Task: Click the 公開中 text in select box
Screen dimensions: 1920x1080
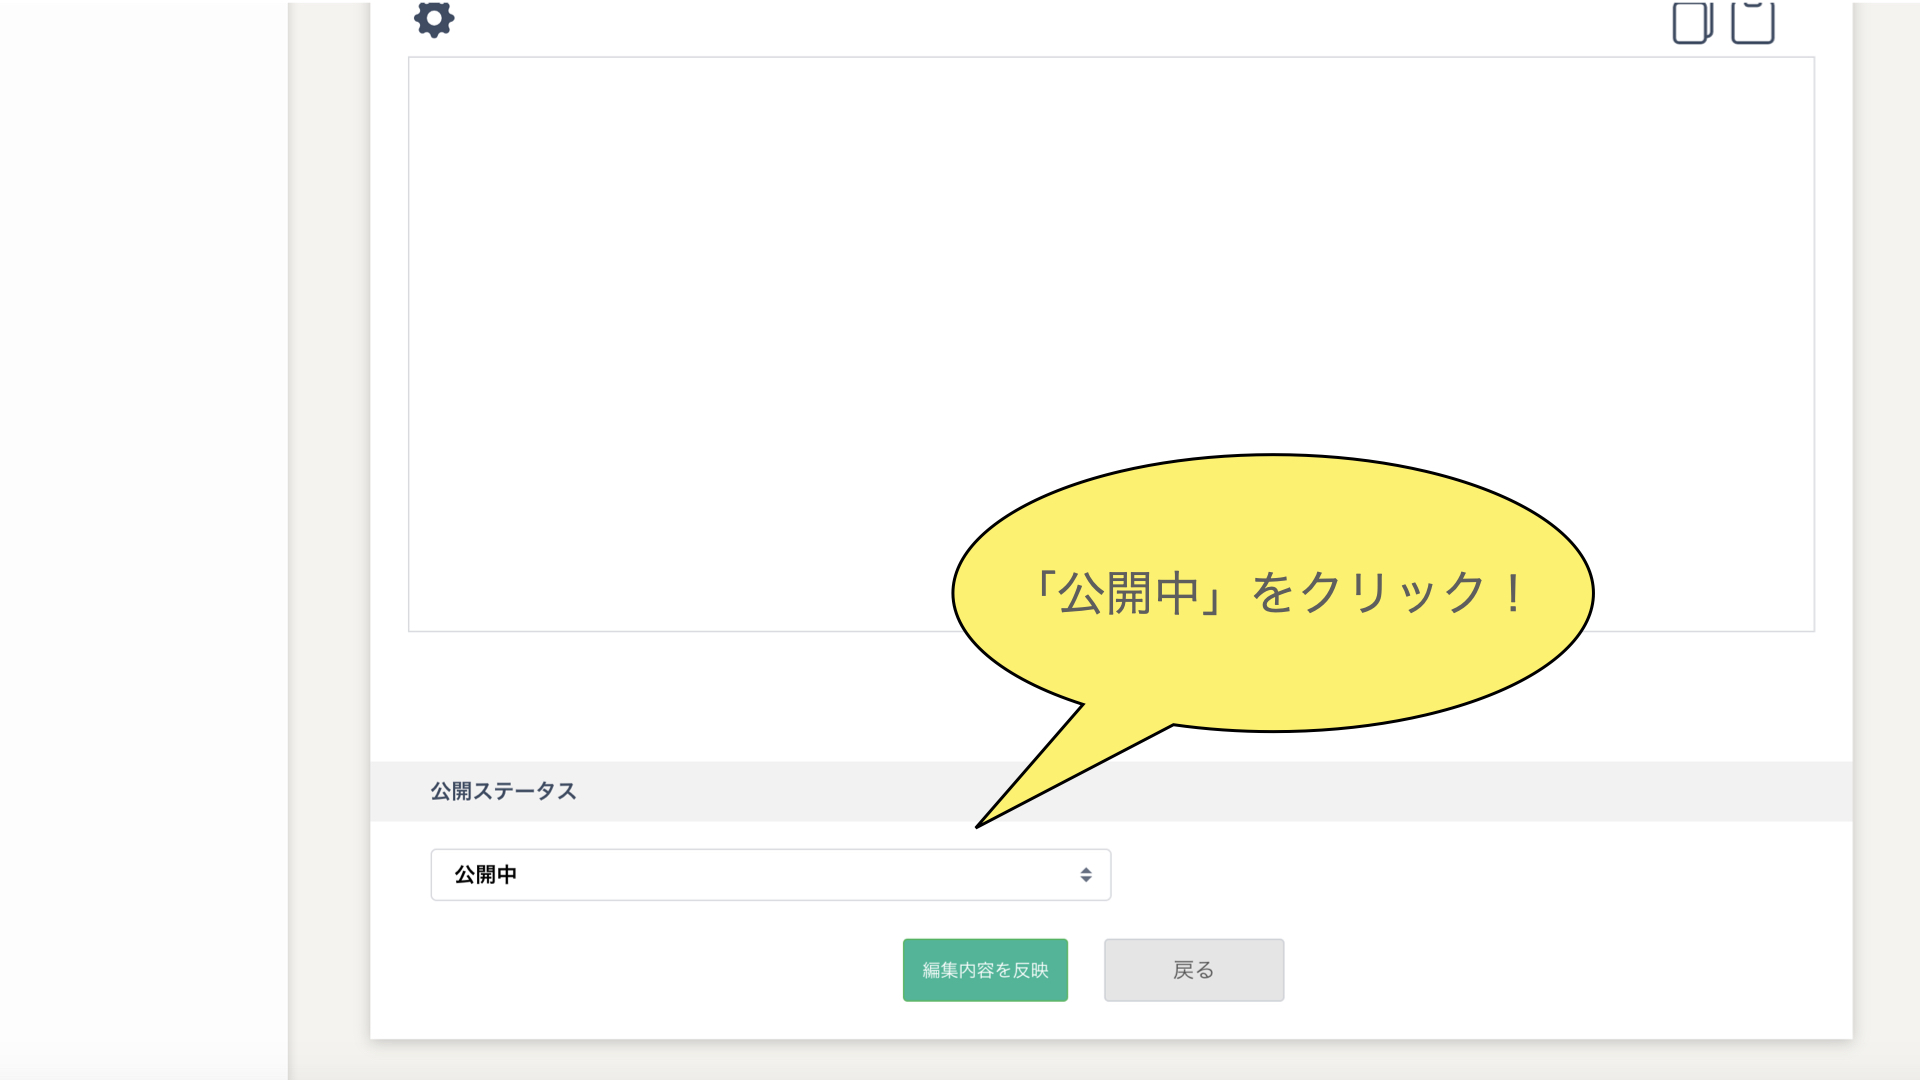Action: pyautogui.click(x=486, y=875)
